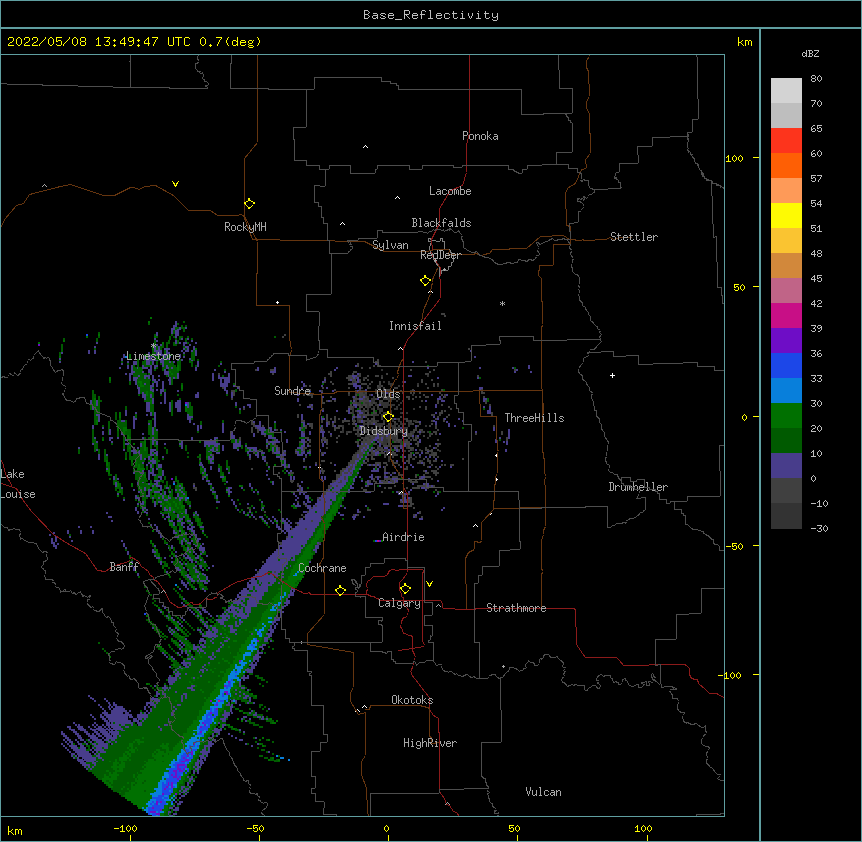Screen dimensions: 862x842
Task: Select the Strathmore label
Action: 516,608
